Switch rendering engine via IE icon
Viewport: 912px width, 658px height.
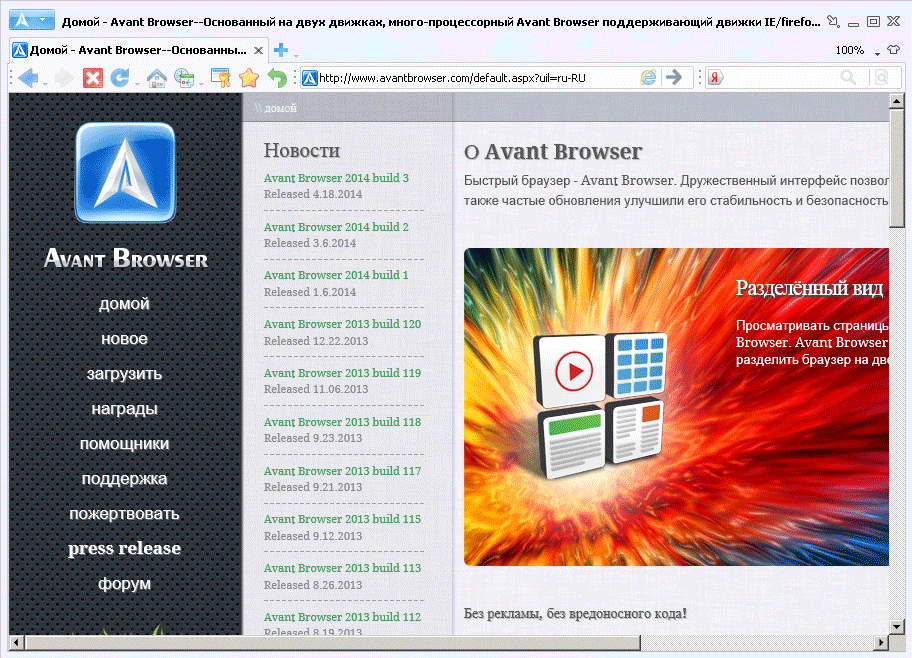pos(648,77)
